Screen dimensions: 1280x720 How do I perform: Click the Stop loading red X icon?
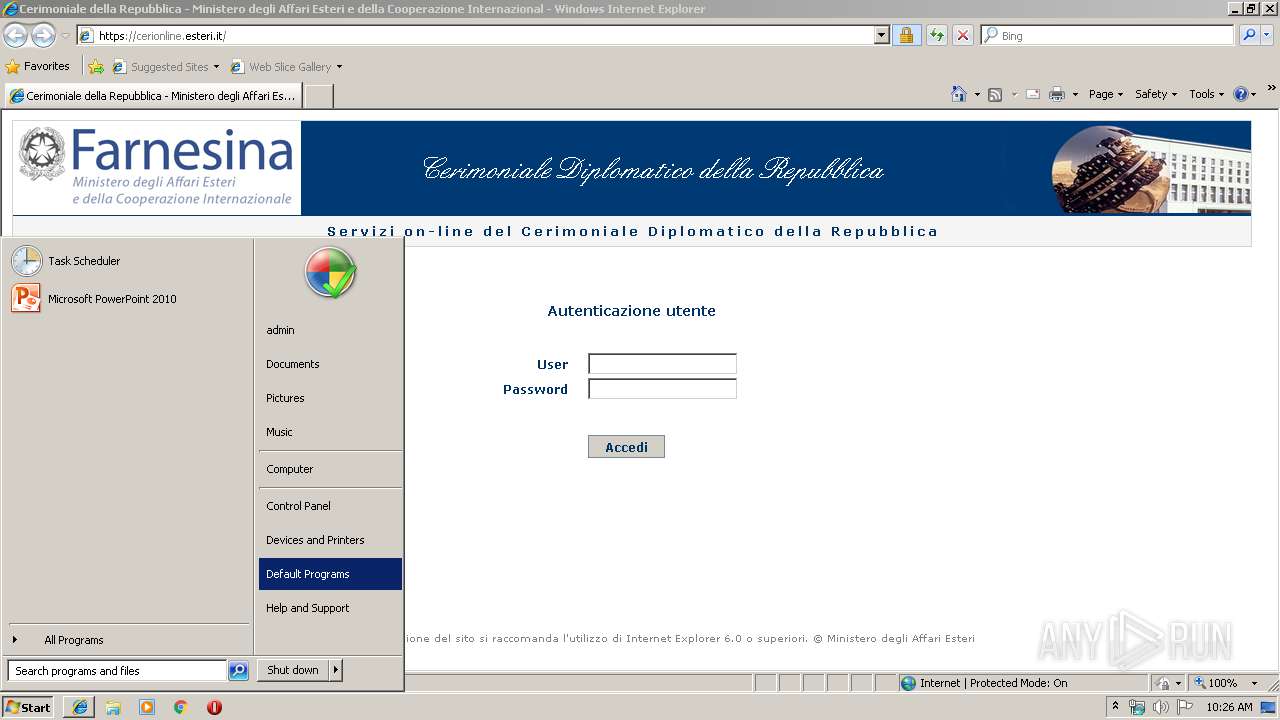pos(963,36)
